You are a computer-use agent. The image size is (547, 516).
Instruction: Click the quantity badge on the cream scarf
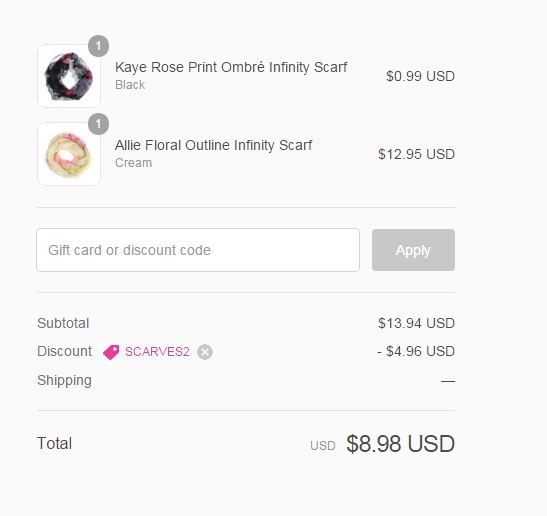click(x=98, y=124)
